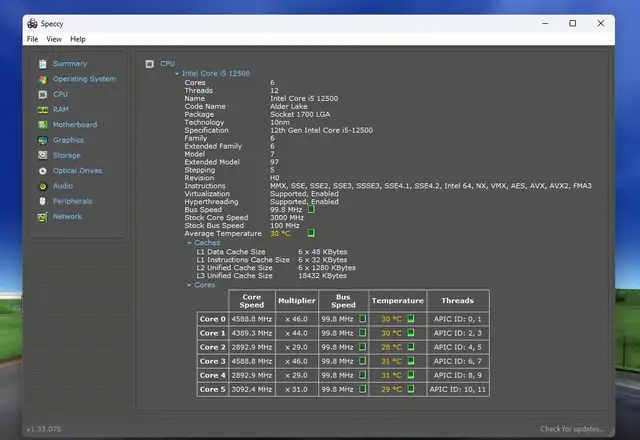Click the L2 Unified Cache Size label
This screenshot has height=440, width=640.
pyautogui.click(x=234, y=268)
